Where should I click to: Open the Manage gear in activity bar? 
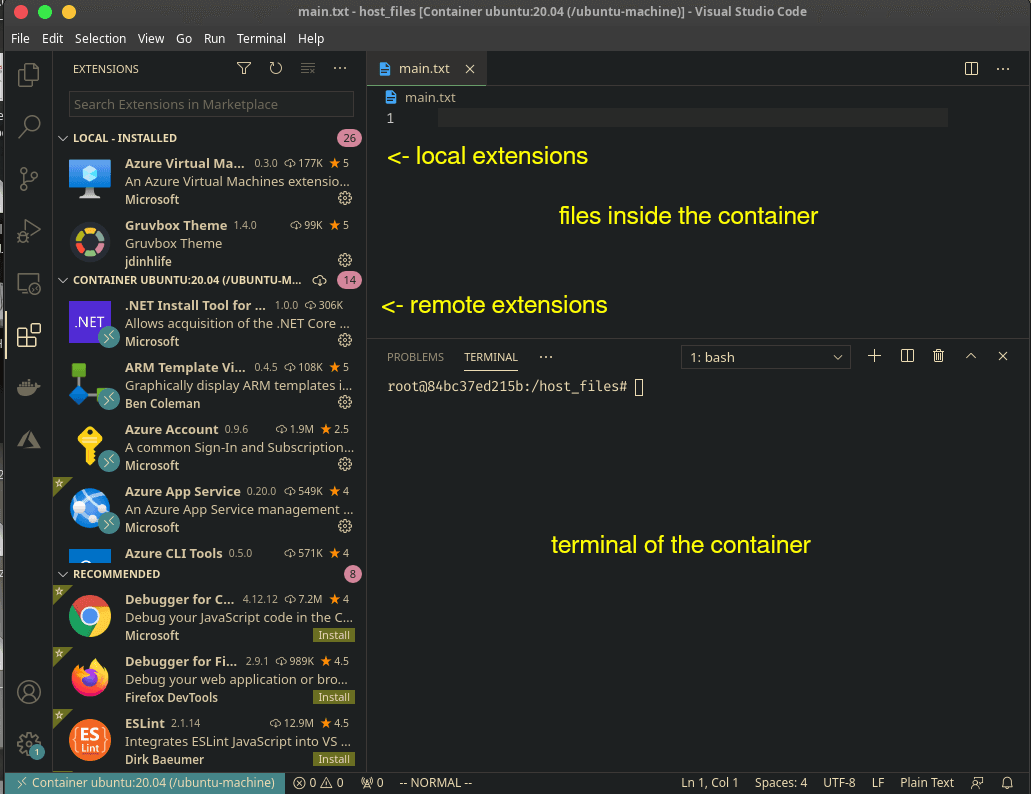(28, 744)
